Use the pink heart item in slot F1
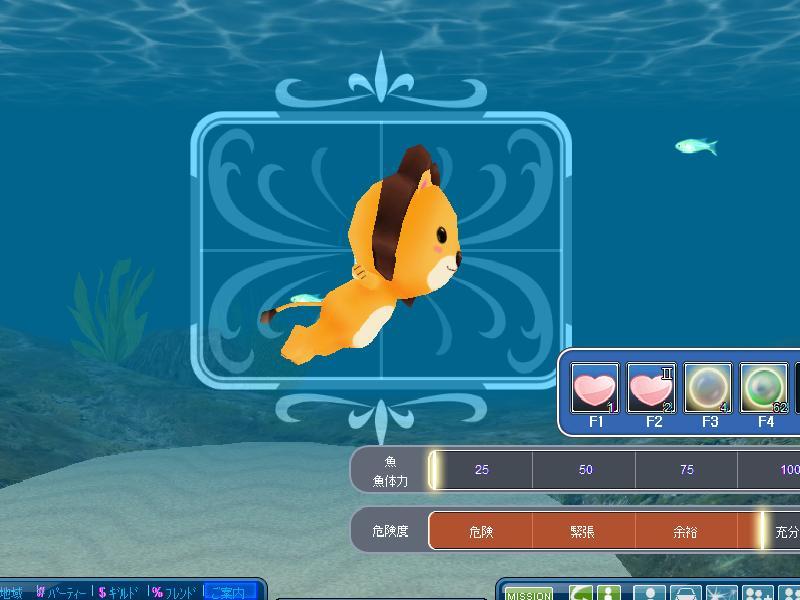This screenshot has width=800, height=600. point(595,388)
